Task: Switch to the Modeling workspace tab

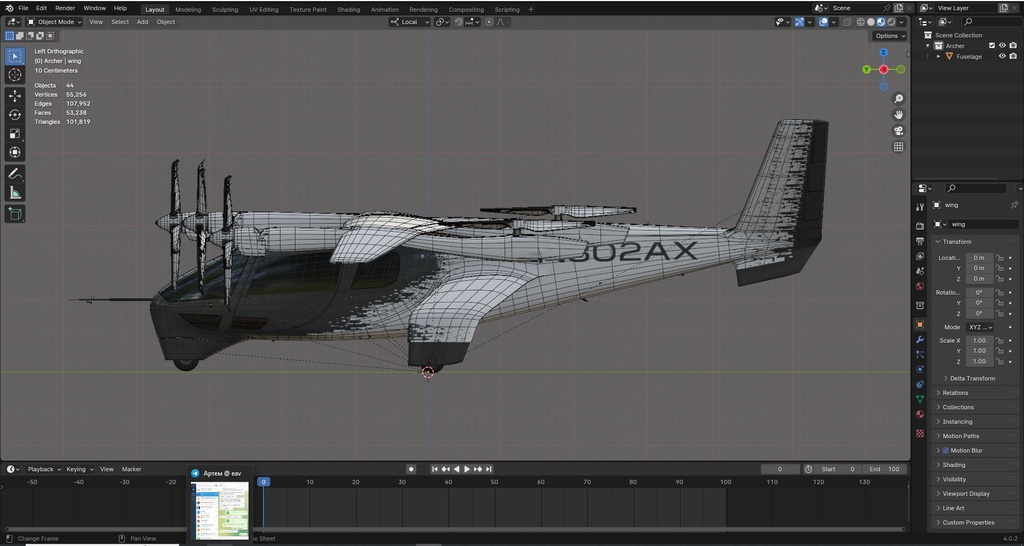Action: [x=188, y=9]
